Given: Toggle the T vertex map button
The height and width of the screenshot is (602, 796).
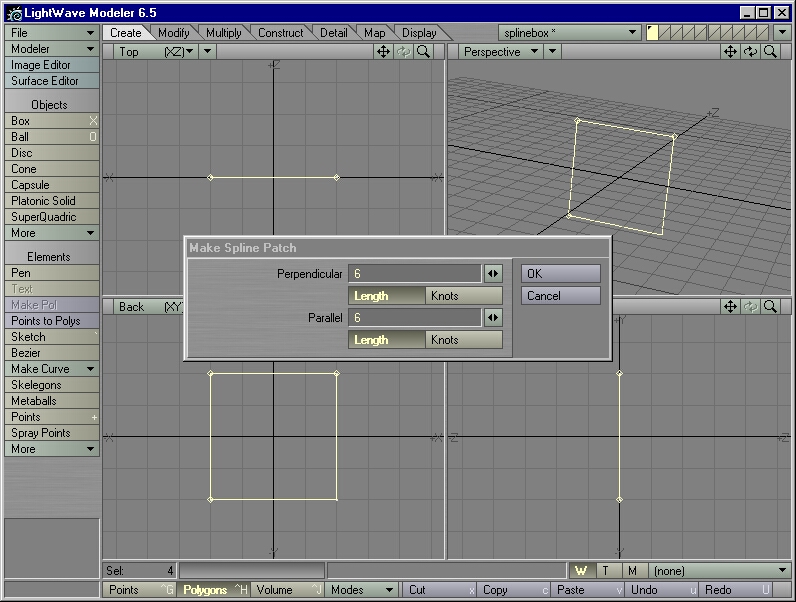Looking at the screenshot, I should tap(606, 571).
